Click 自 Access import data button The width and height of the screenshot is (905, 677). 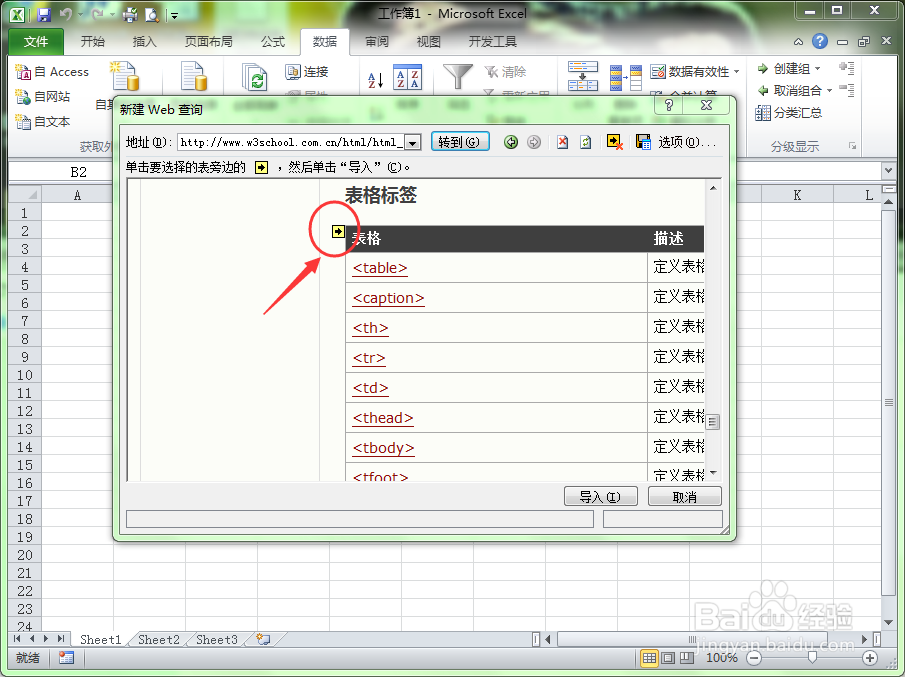tap(53, 72)
